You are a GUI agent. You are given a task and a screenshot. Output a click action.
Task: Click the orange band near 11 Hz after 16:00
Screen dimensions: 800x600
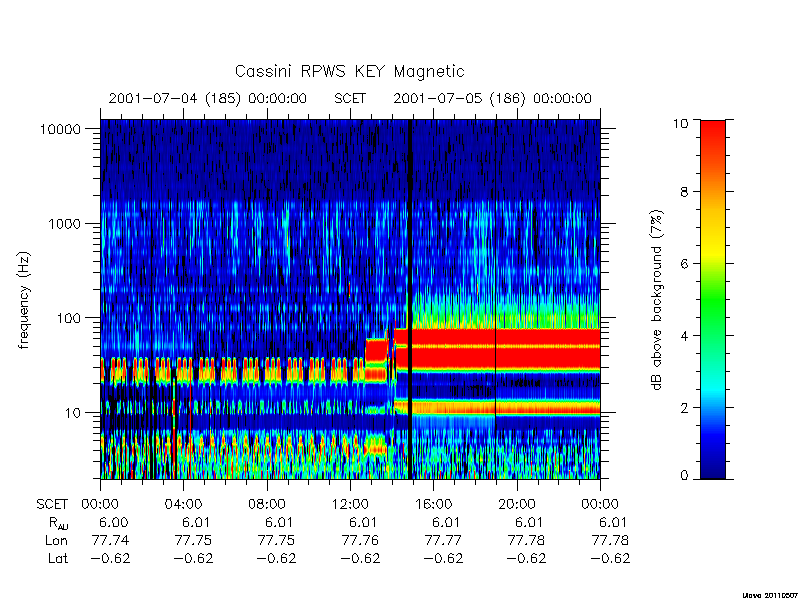pos(506,407)
